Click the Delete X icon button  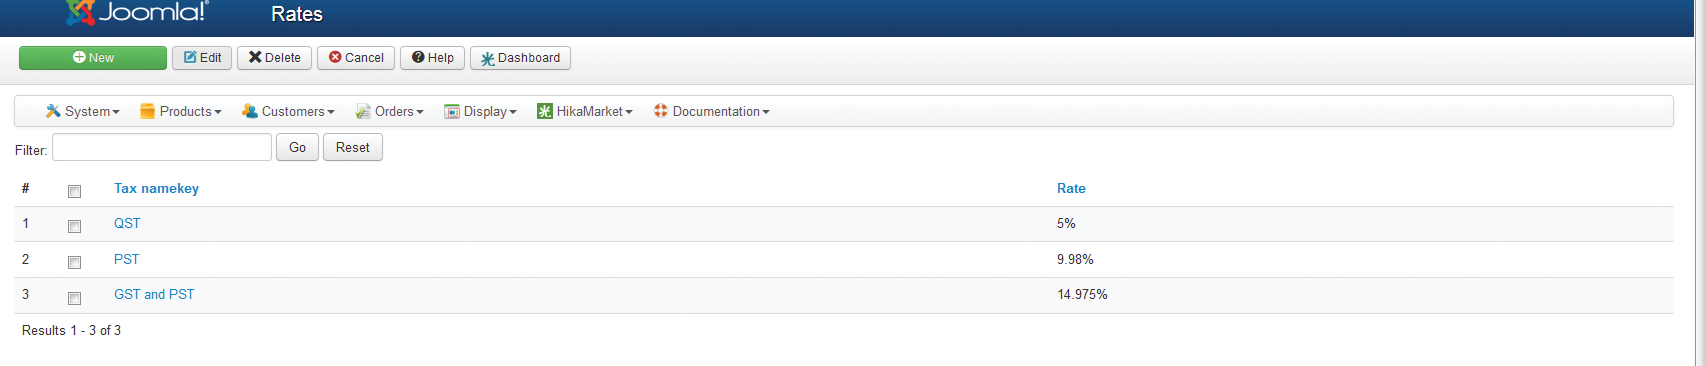pyautogui.click(x=275, y=58)
